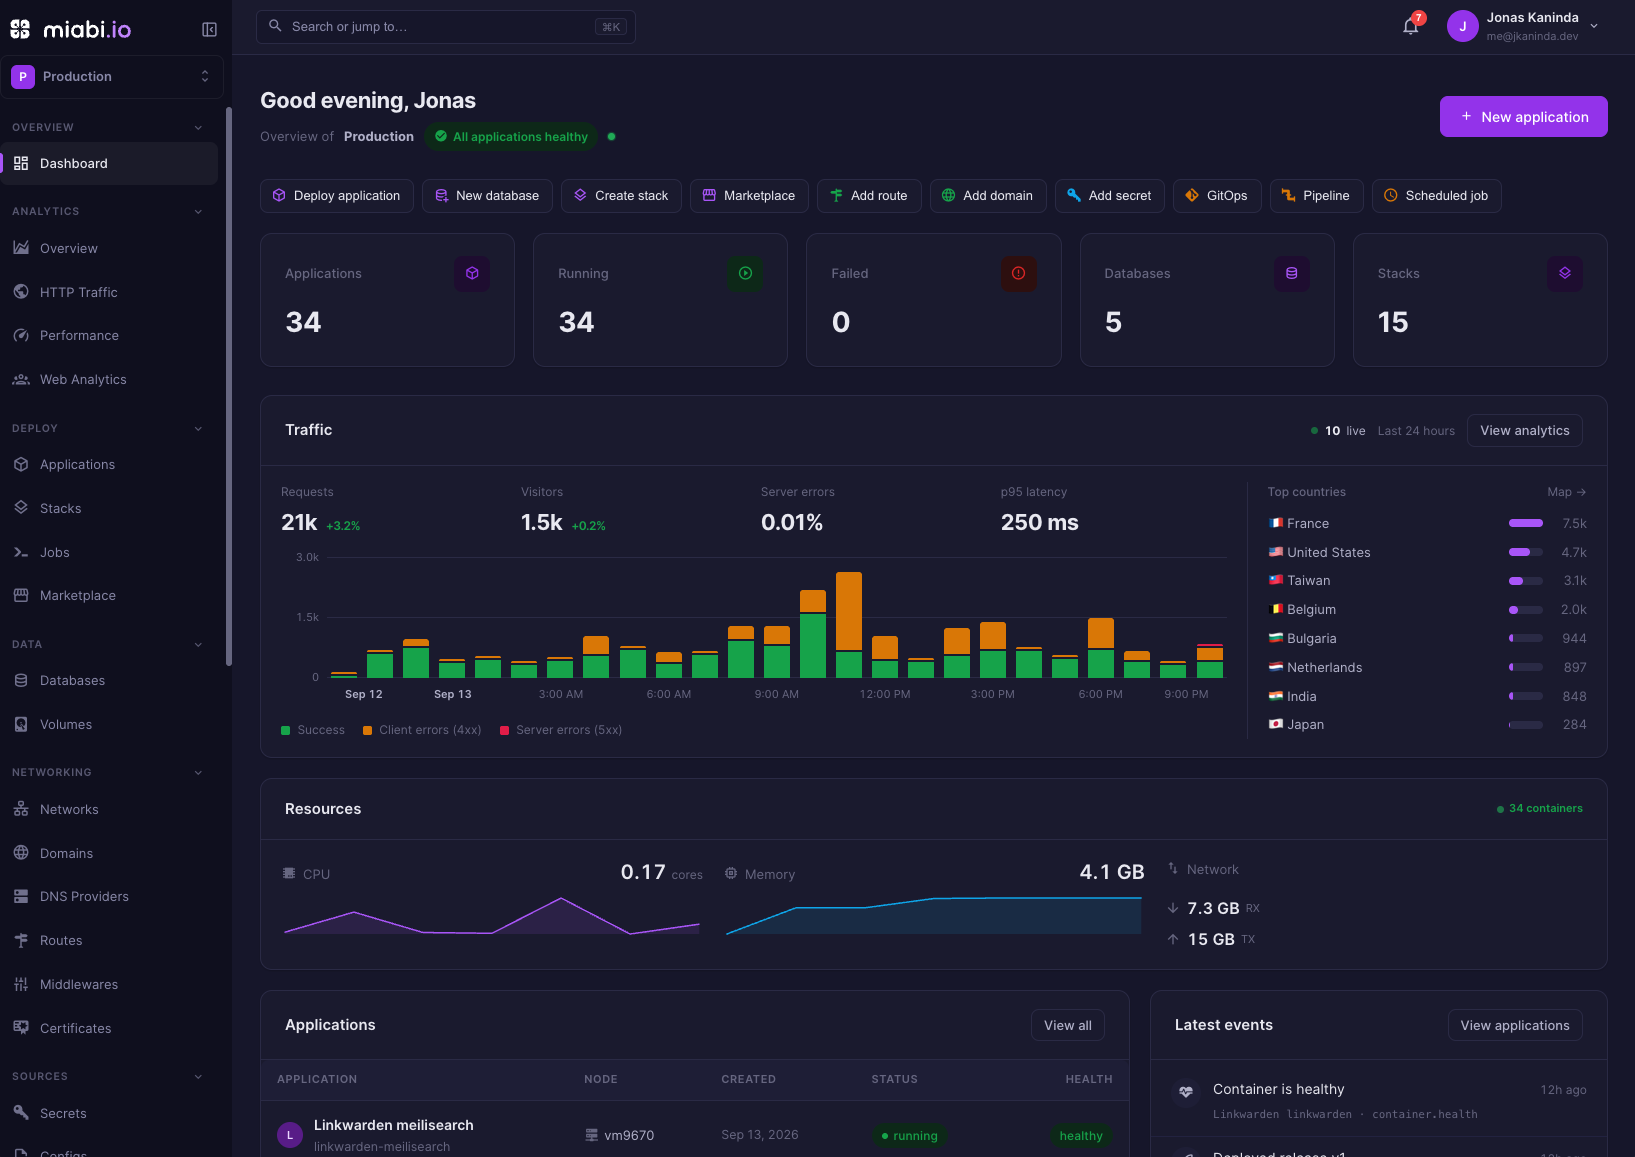Open Deploy application quick action

[337, 196]
